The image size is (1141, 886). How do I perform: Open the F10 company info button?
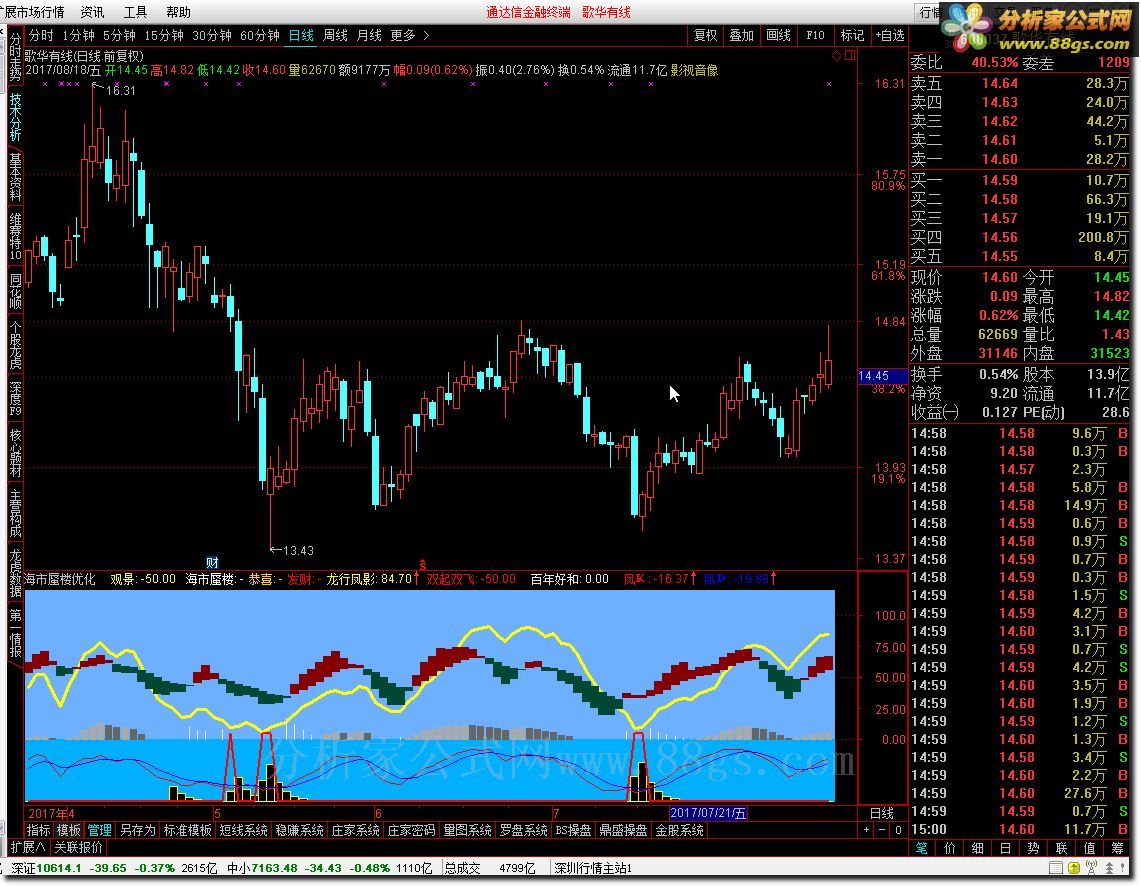[x=815, y=35]
